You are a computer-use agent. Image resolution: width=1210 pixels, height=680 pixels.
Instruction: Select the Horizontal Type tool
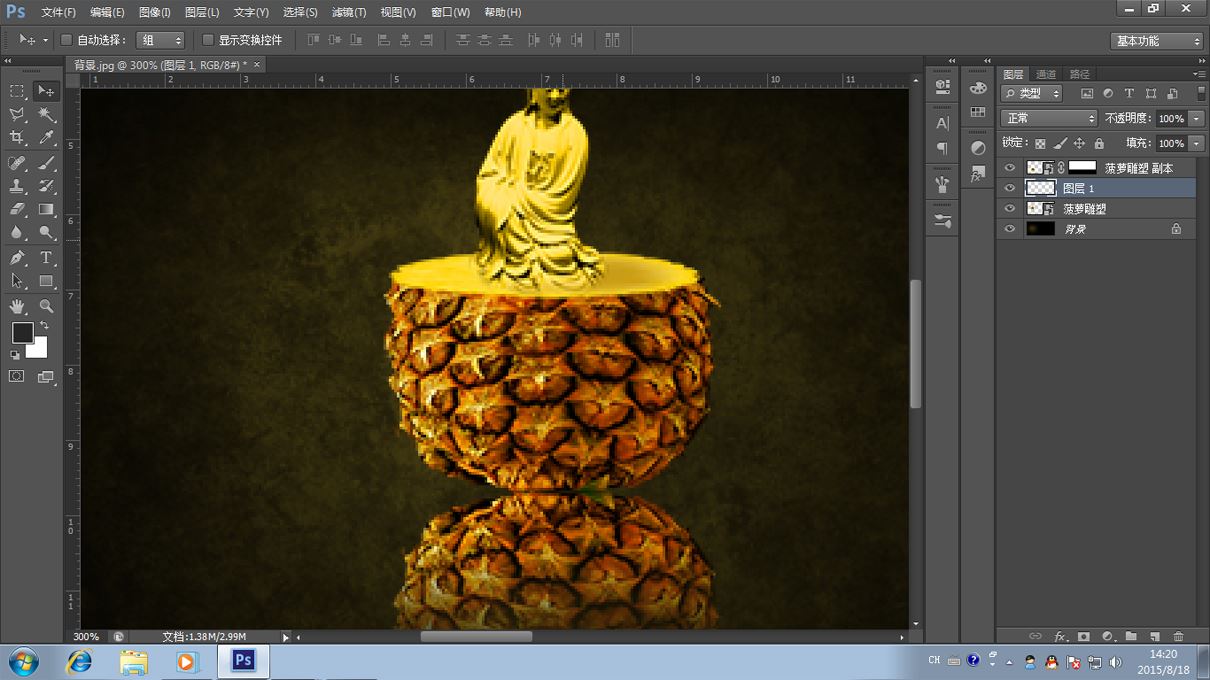coord(46,258)
